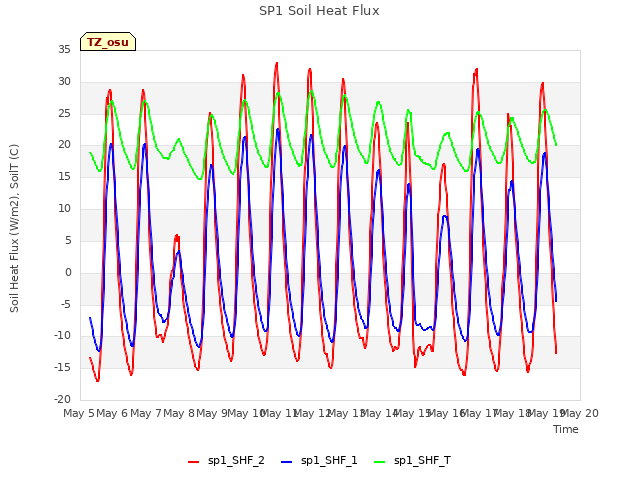Screen dimensions: 640x480
Task: Click y-axis tick value -5
Action: click(66, 304)
